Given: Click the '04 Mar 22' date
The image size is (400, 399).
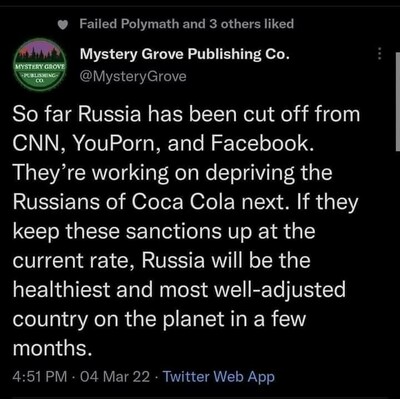Looking at the screenshot, I should tap(115, 377).
